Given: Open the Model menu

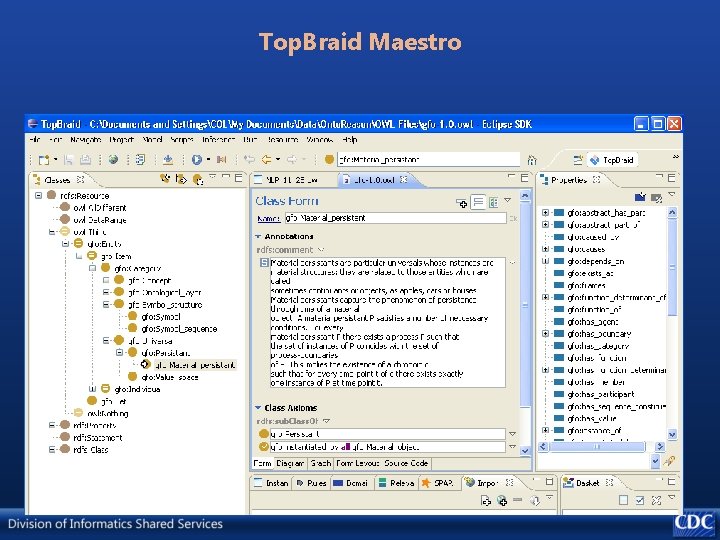Looking at the screenshot, I should click(152, 140).
